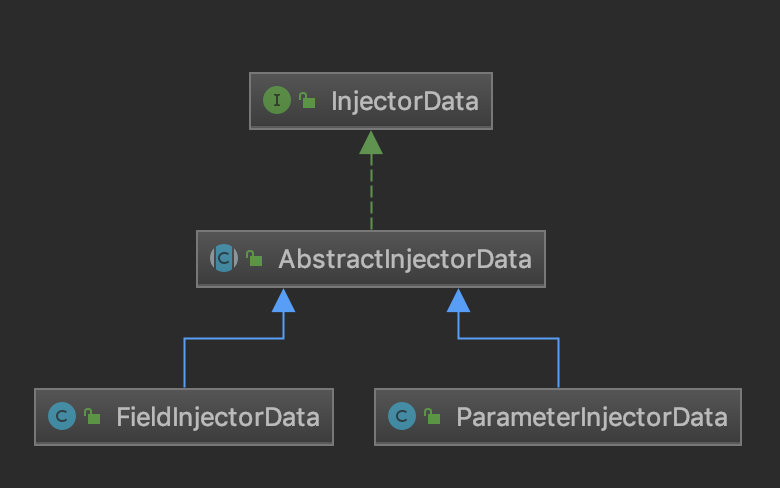The height and width of the screenshot is (488, 780).
Task: Select the InjectorData node label
Action: (x=404, y=101)
